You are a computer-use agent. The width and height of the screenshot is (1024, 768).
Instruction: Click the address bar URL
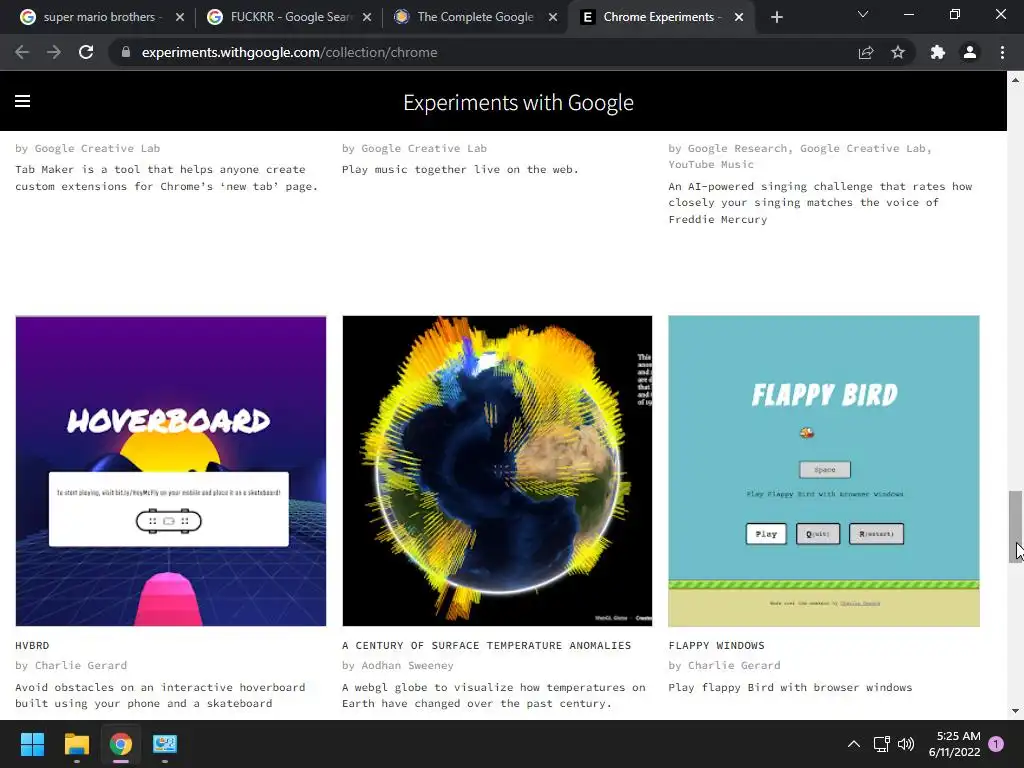point(289,52)
